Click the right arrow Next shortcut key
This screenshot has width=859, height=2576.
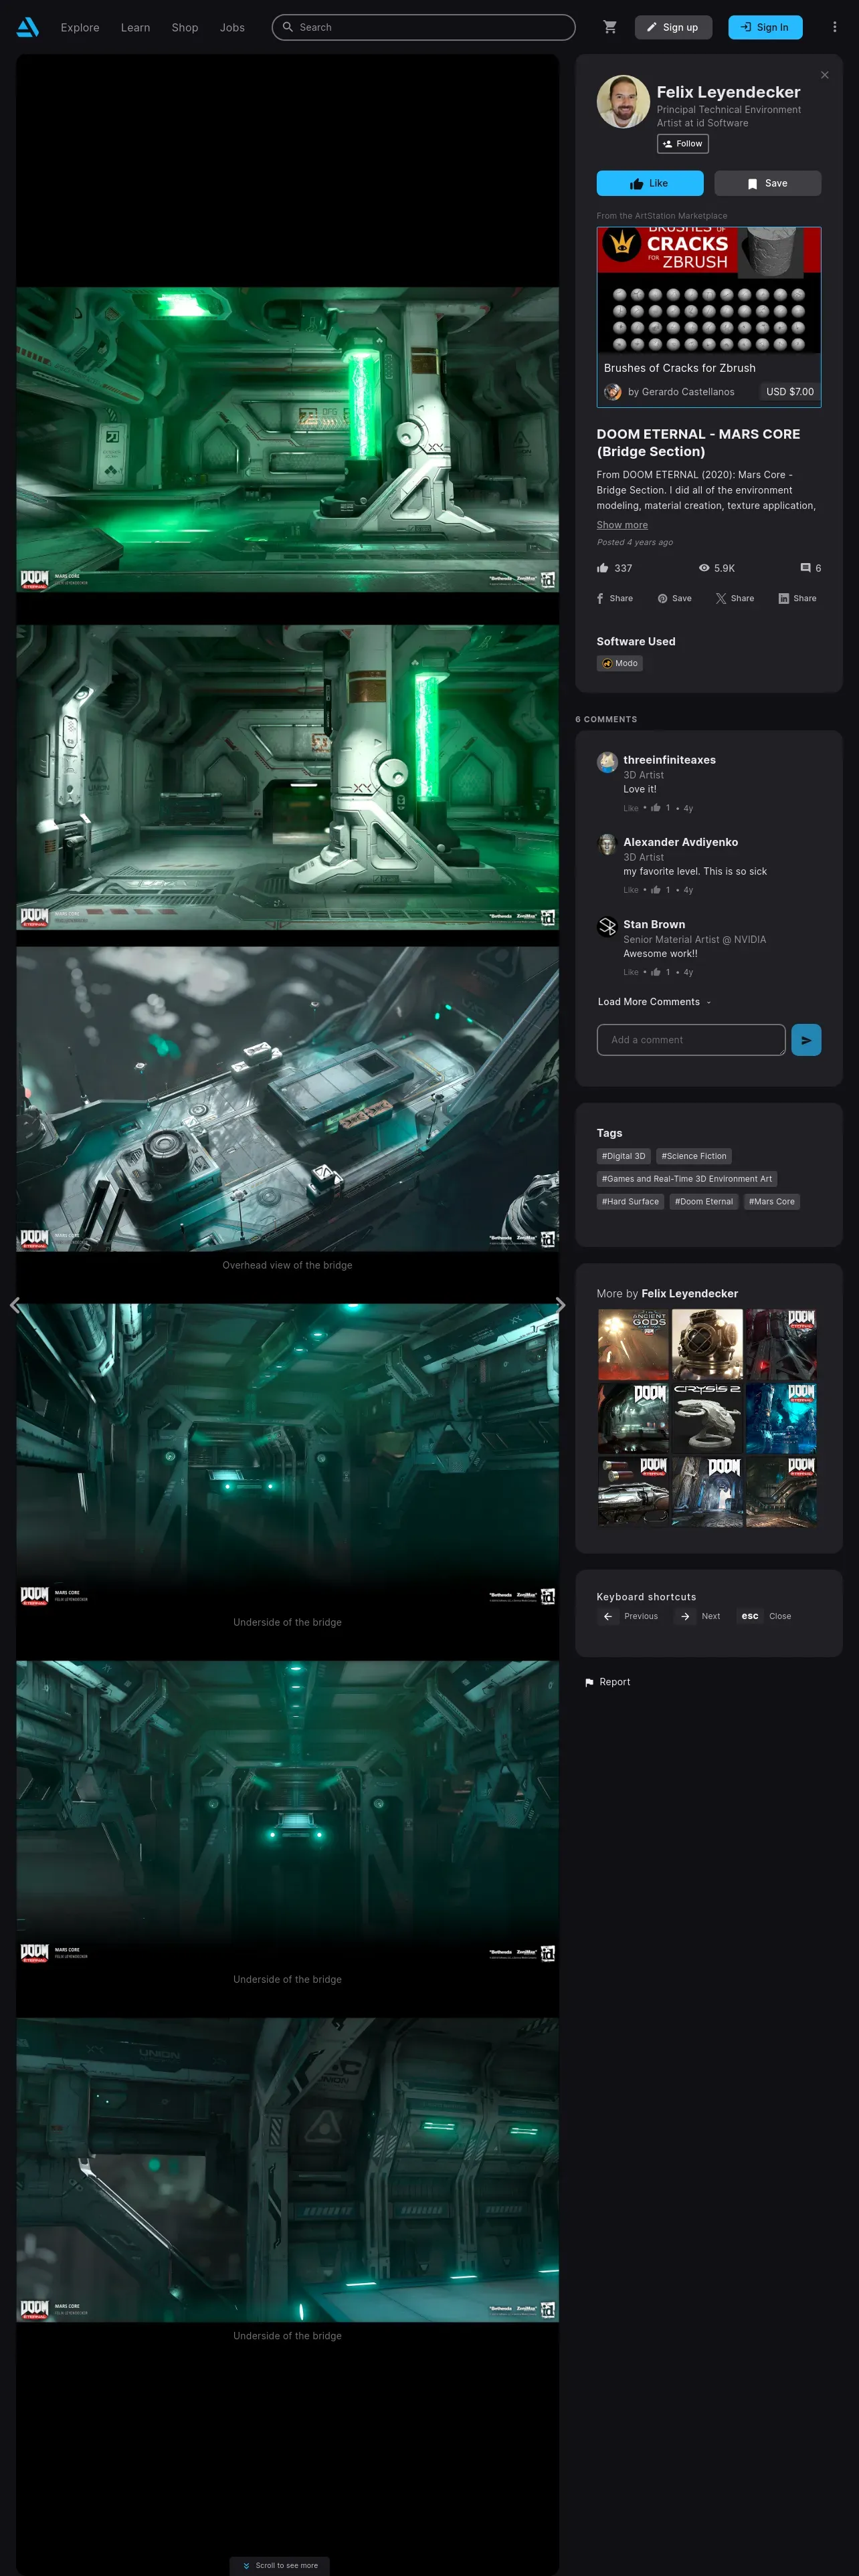tap(685, 1616)
